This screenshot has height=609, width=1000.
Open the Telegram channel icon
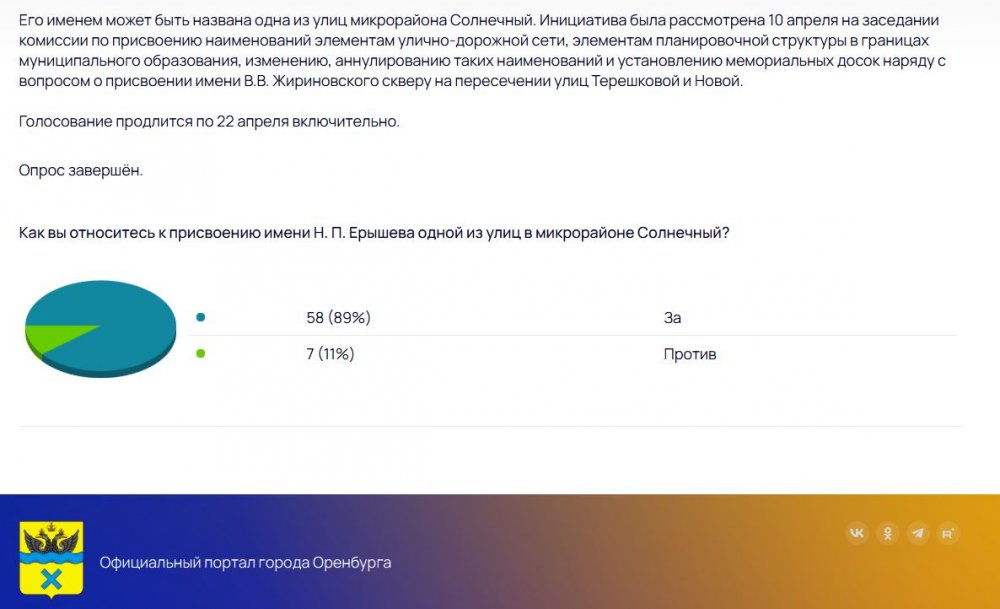pyautogui.click(x=918, y=533)
